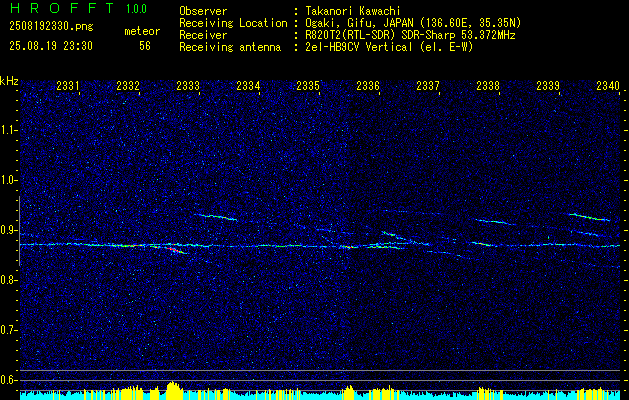The image size is (629, 400).
Task: Click the 1.0 kHz frequency axis label
Action: 8,180
